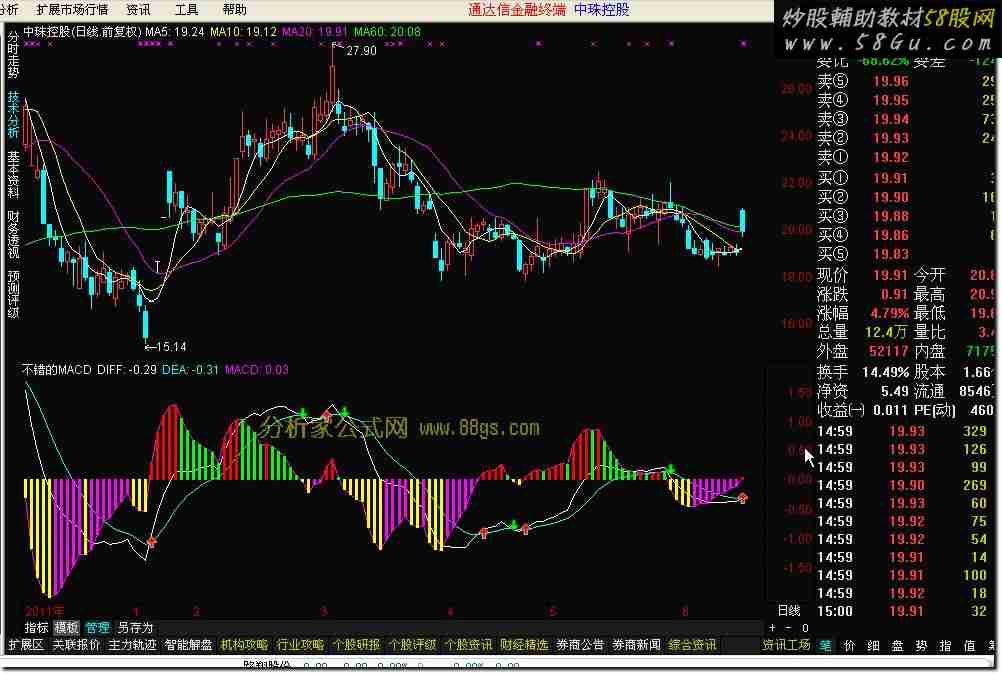Click the MA60: 20.08 indicator label
The height and width of the screenshot is (674, 1002).
(387, 31)
